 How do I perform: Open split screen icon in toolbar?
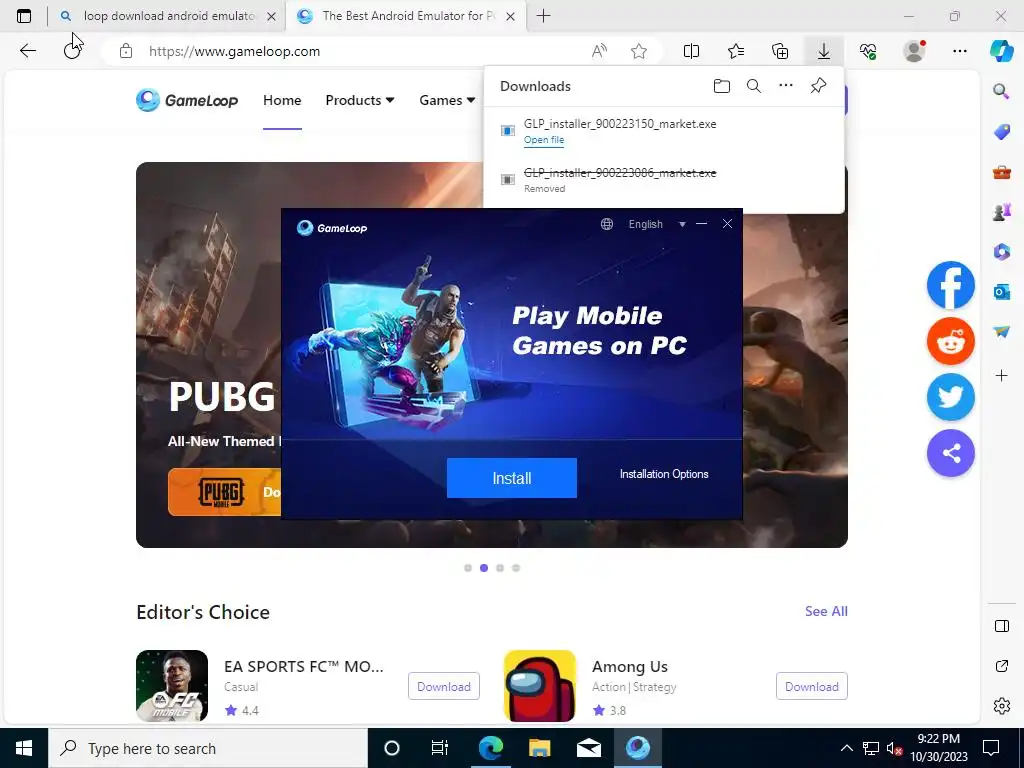(691, 51)
